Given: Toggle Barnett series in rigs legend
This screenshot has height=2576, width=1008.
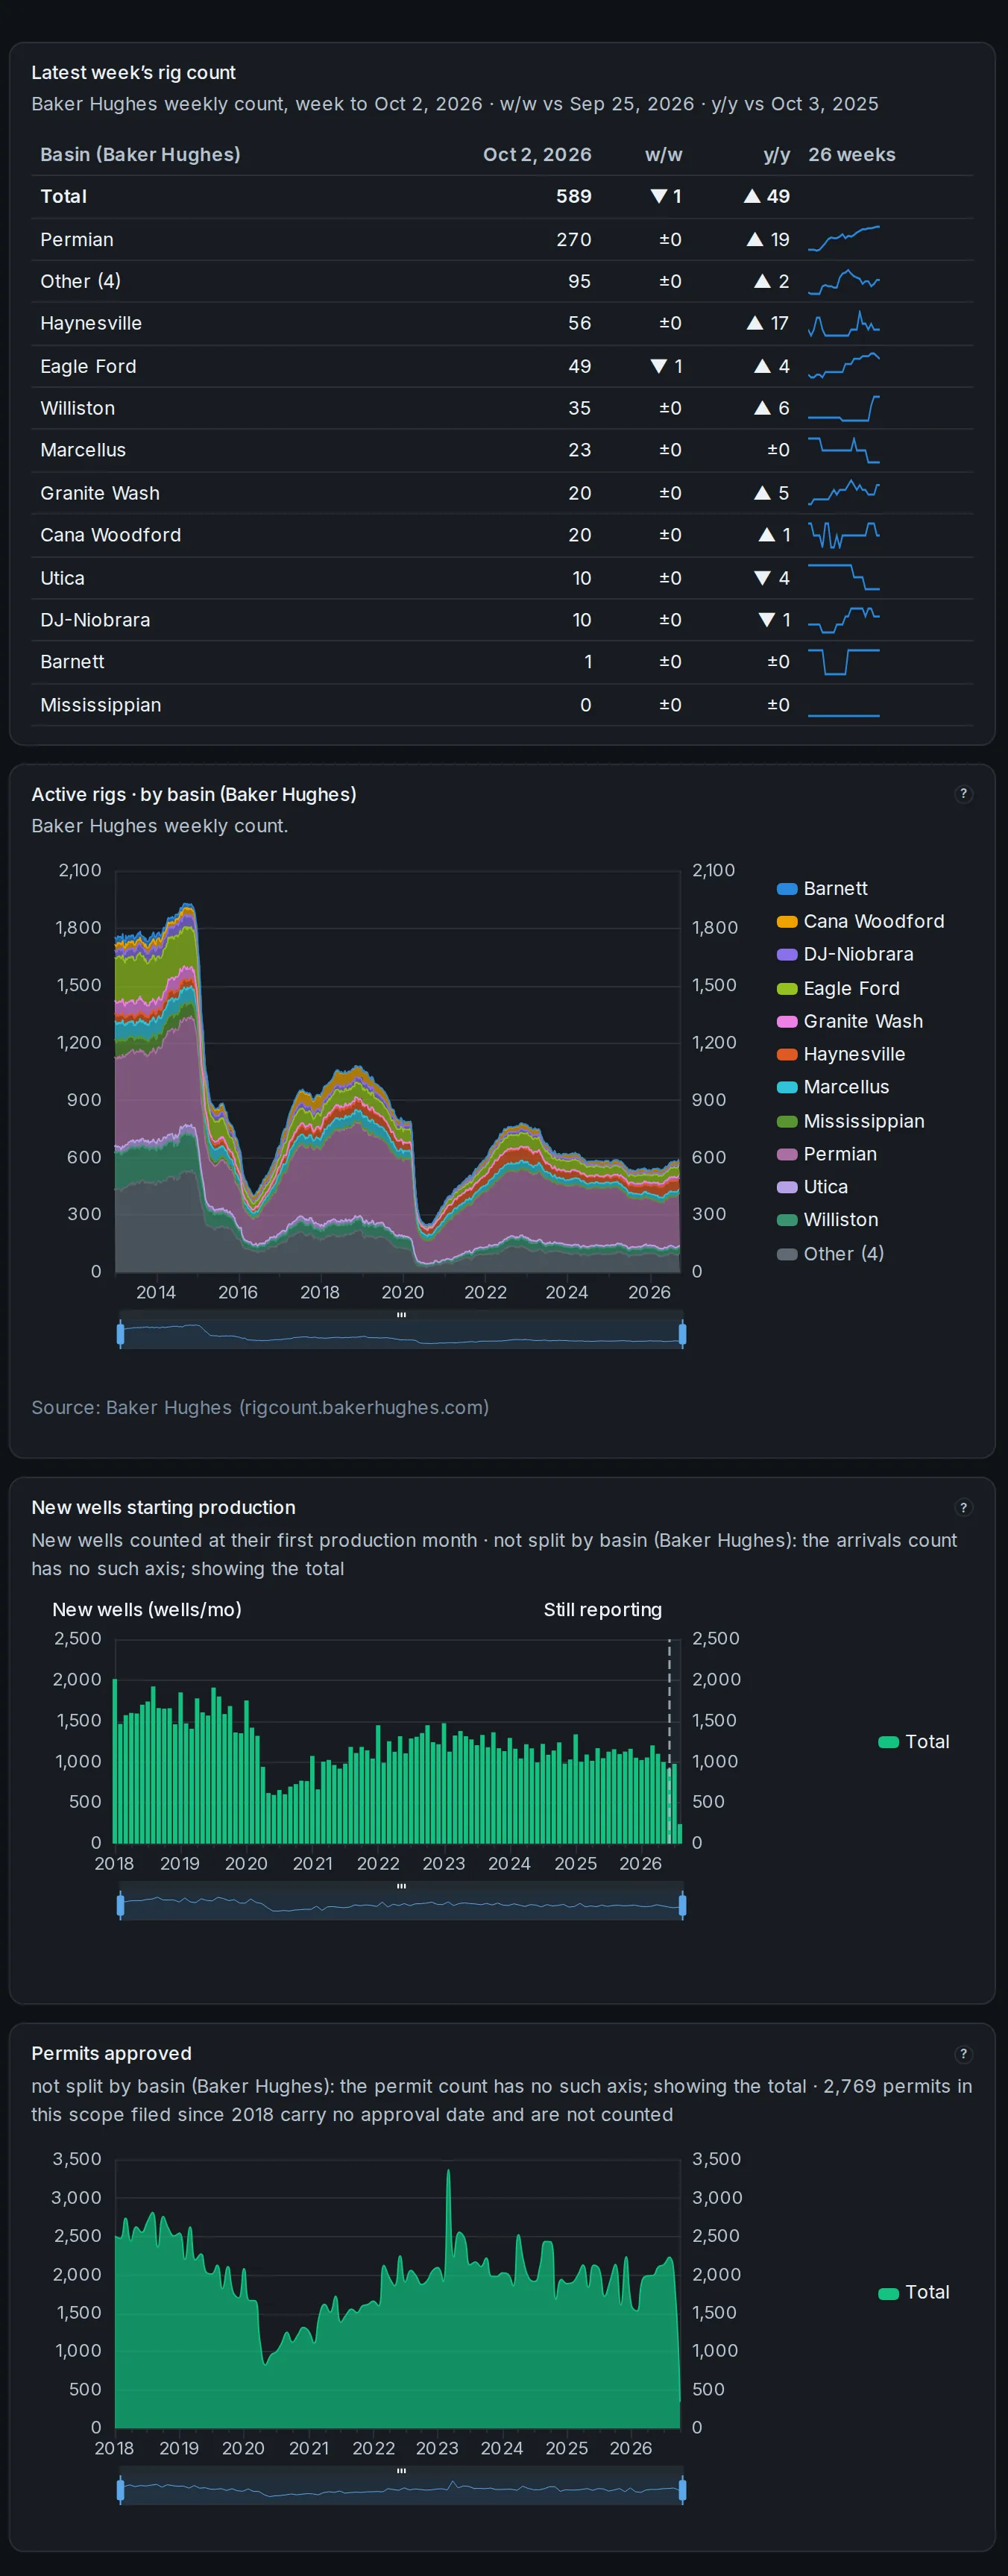Looking at the screenshot, I should [x=822, y=889].
